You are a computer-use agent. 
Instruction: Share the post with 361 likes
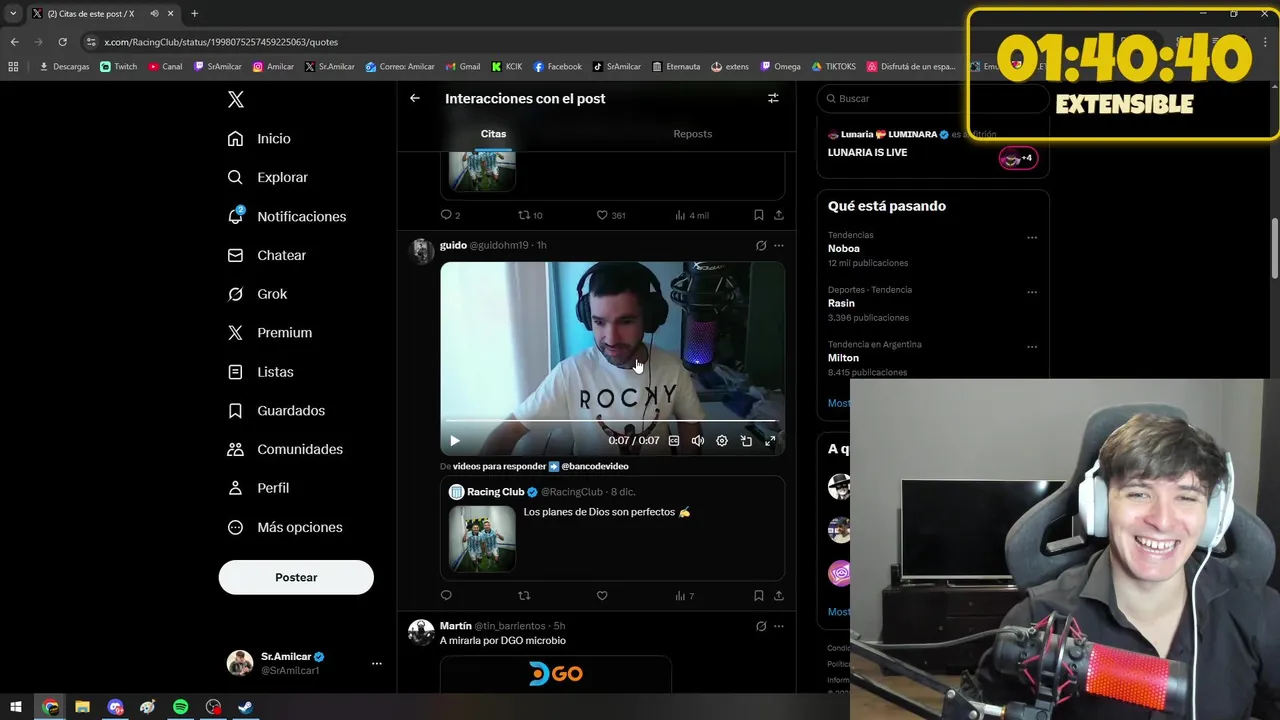pyautogui.click(x=779, y=215)
